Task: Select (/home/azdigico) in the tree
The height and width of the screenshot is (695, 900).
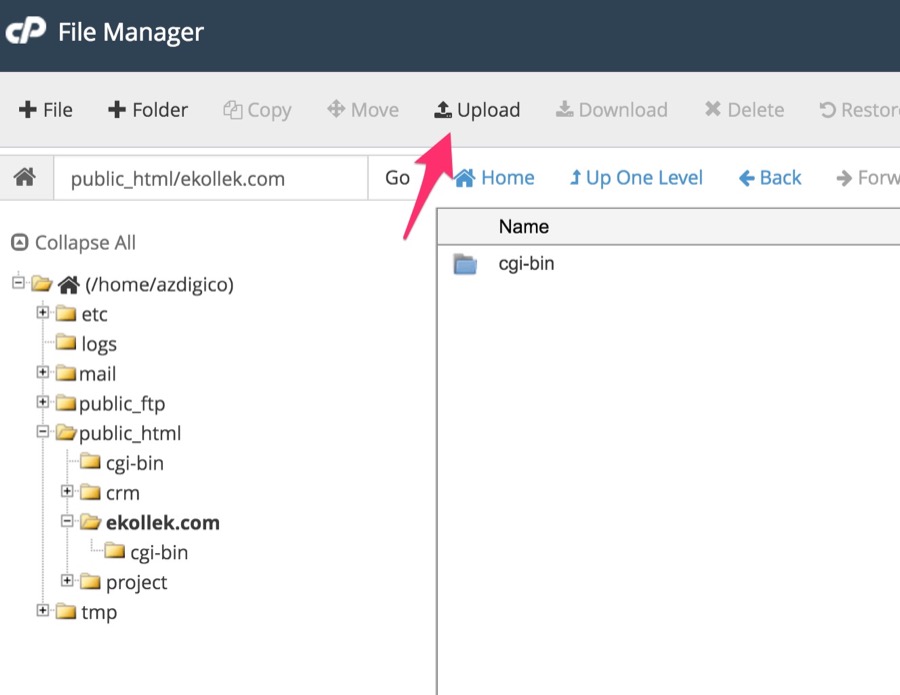Action: tap(159, 285)
